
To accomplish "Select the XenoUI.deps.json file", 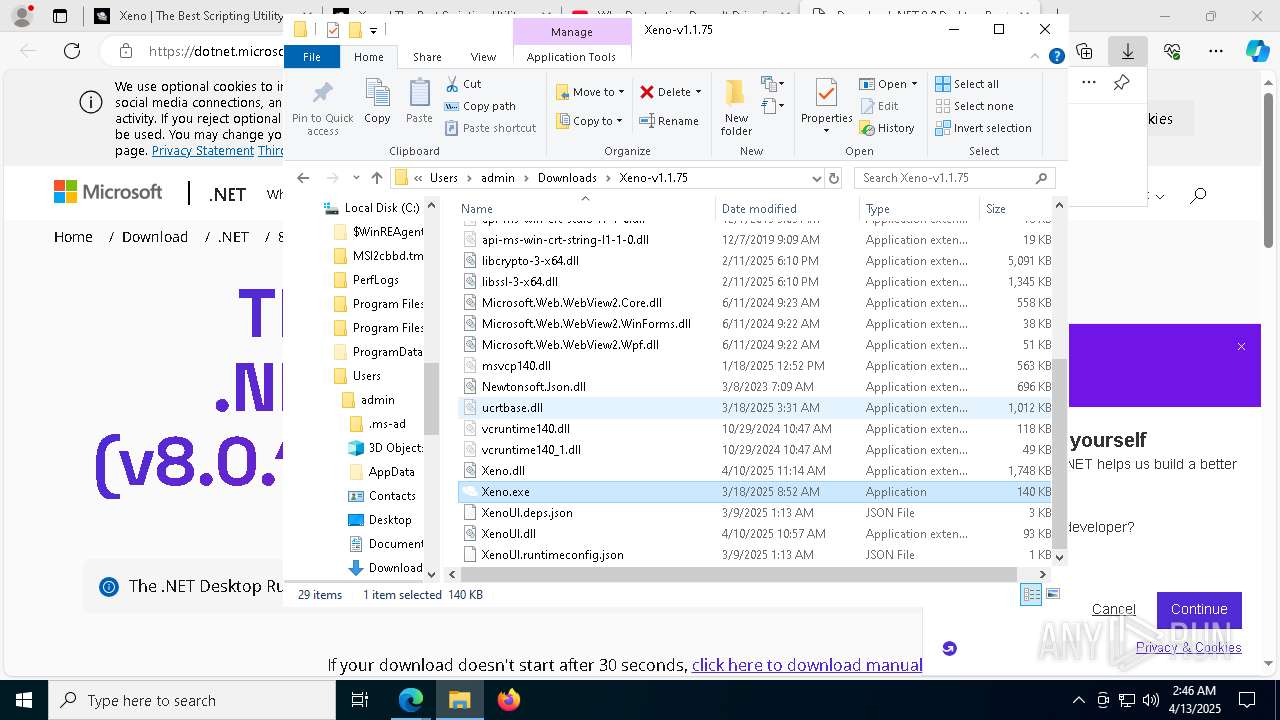I will pyautogui.click(x=527, y=513).
